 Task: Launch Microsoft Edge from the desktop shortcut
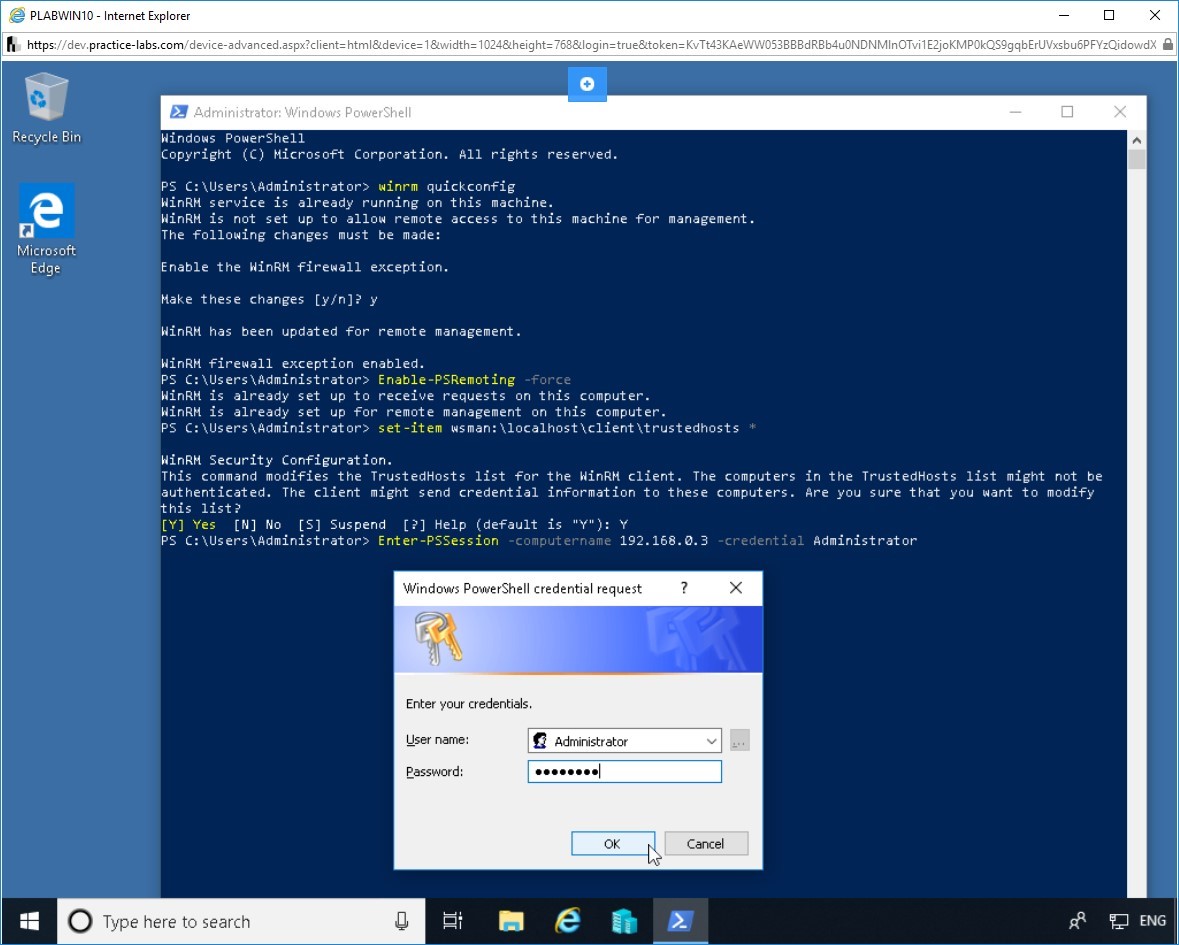(46, 229)
